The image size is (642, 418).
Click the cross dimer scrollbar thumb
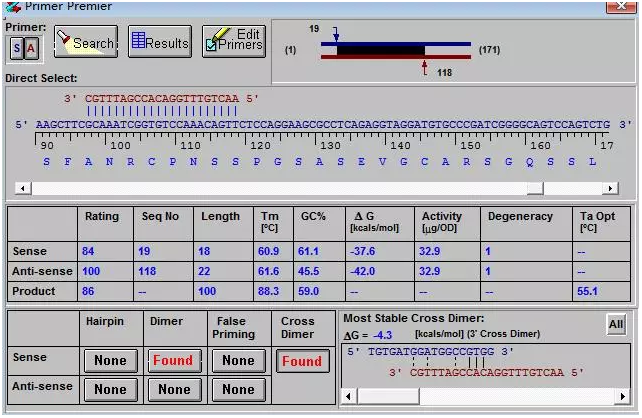click(x=388, y=396)
